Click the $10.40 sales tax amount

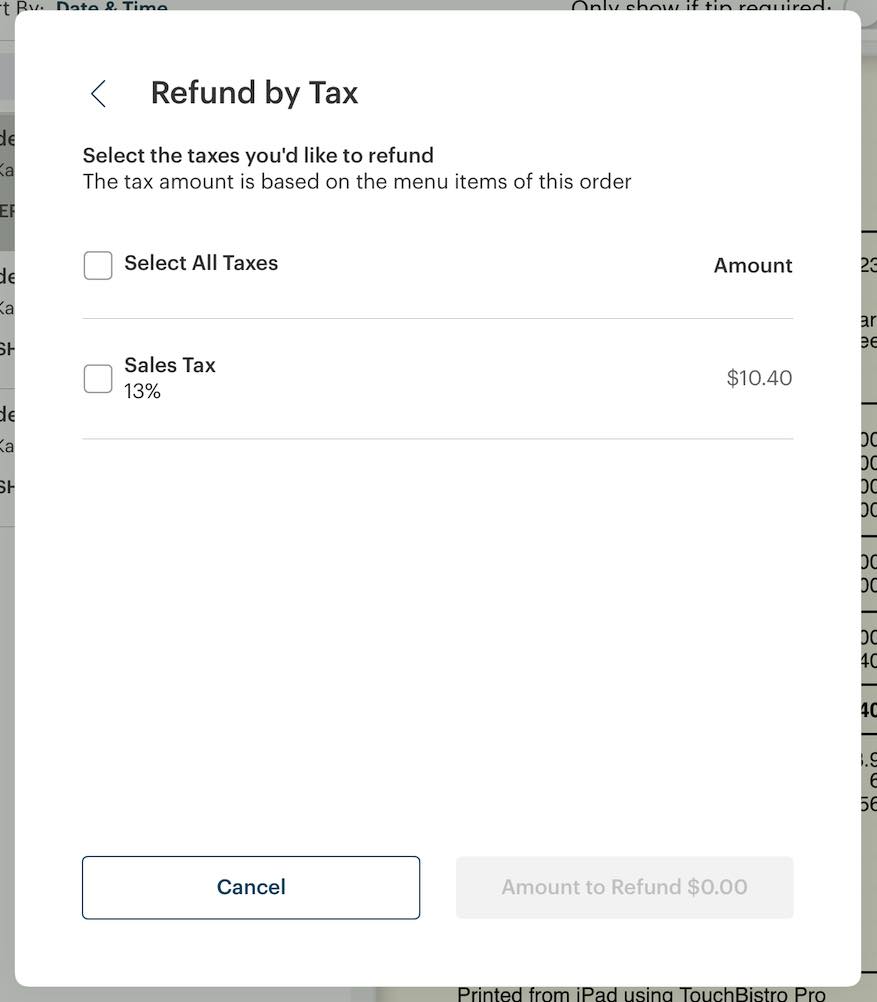759,378
